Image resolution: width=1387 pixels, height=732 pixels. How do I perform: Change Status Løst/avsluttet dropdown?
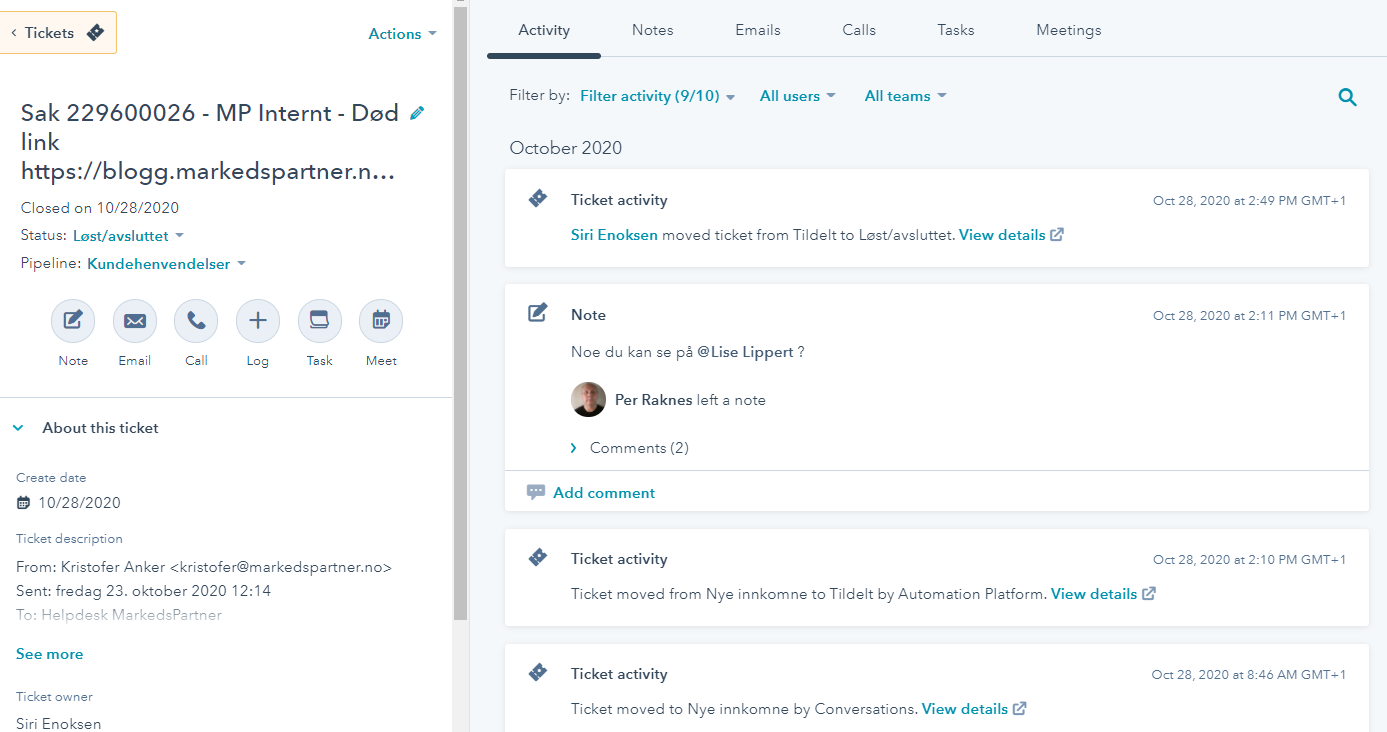tap(128, 236)
